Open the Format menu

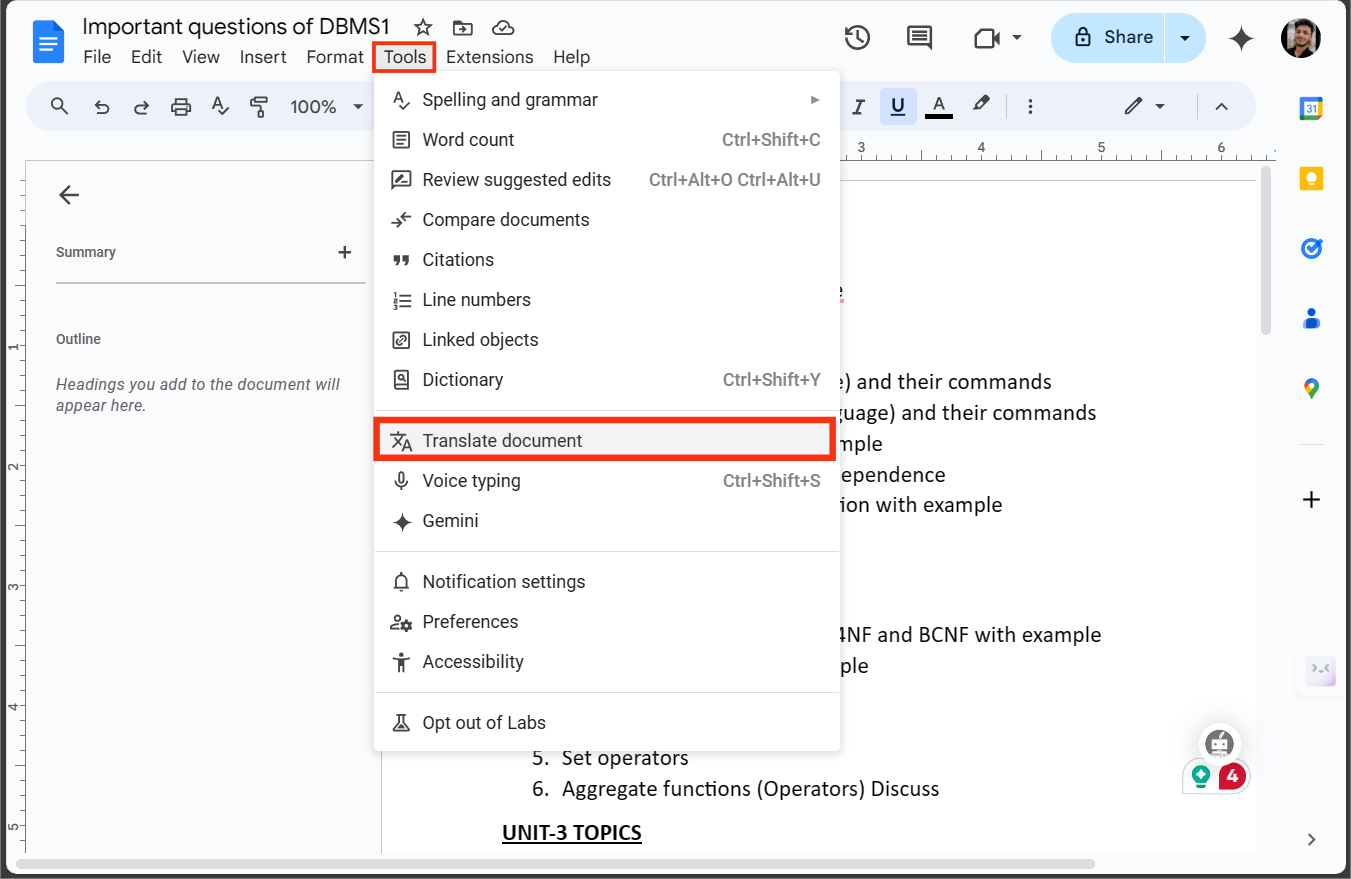tap(335, 57)
